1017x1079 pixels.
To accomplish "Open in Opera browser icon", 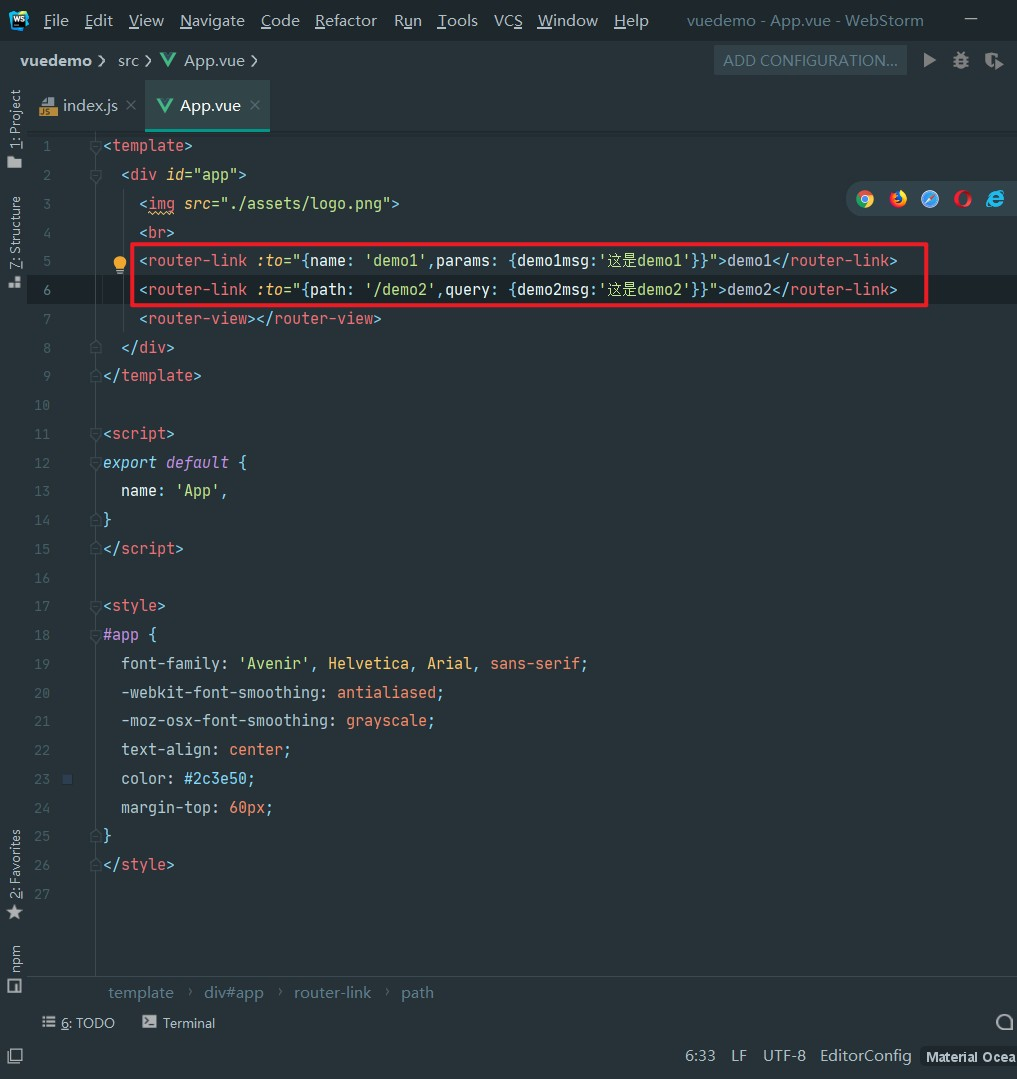I will (x=963, y=200).
